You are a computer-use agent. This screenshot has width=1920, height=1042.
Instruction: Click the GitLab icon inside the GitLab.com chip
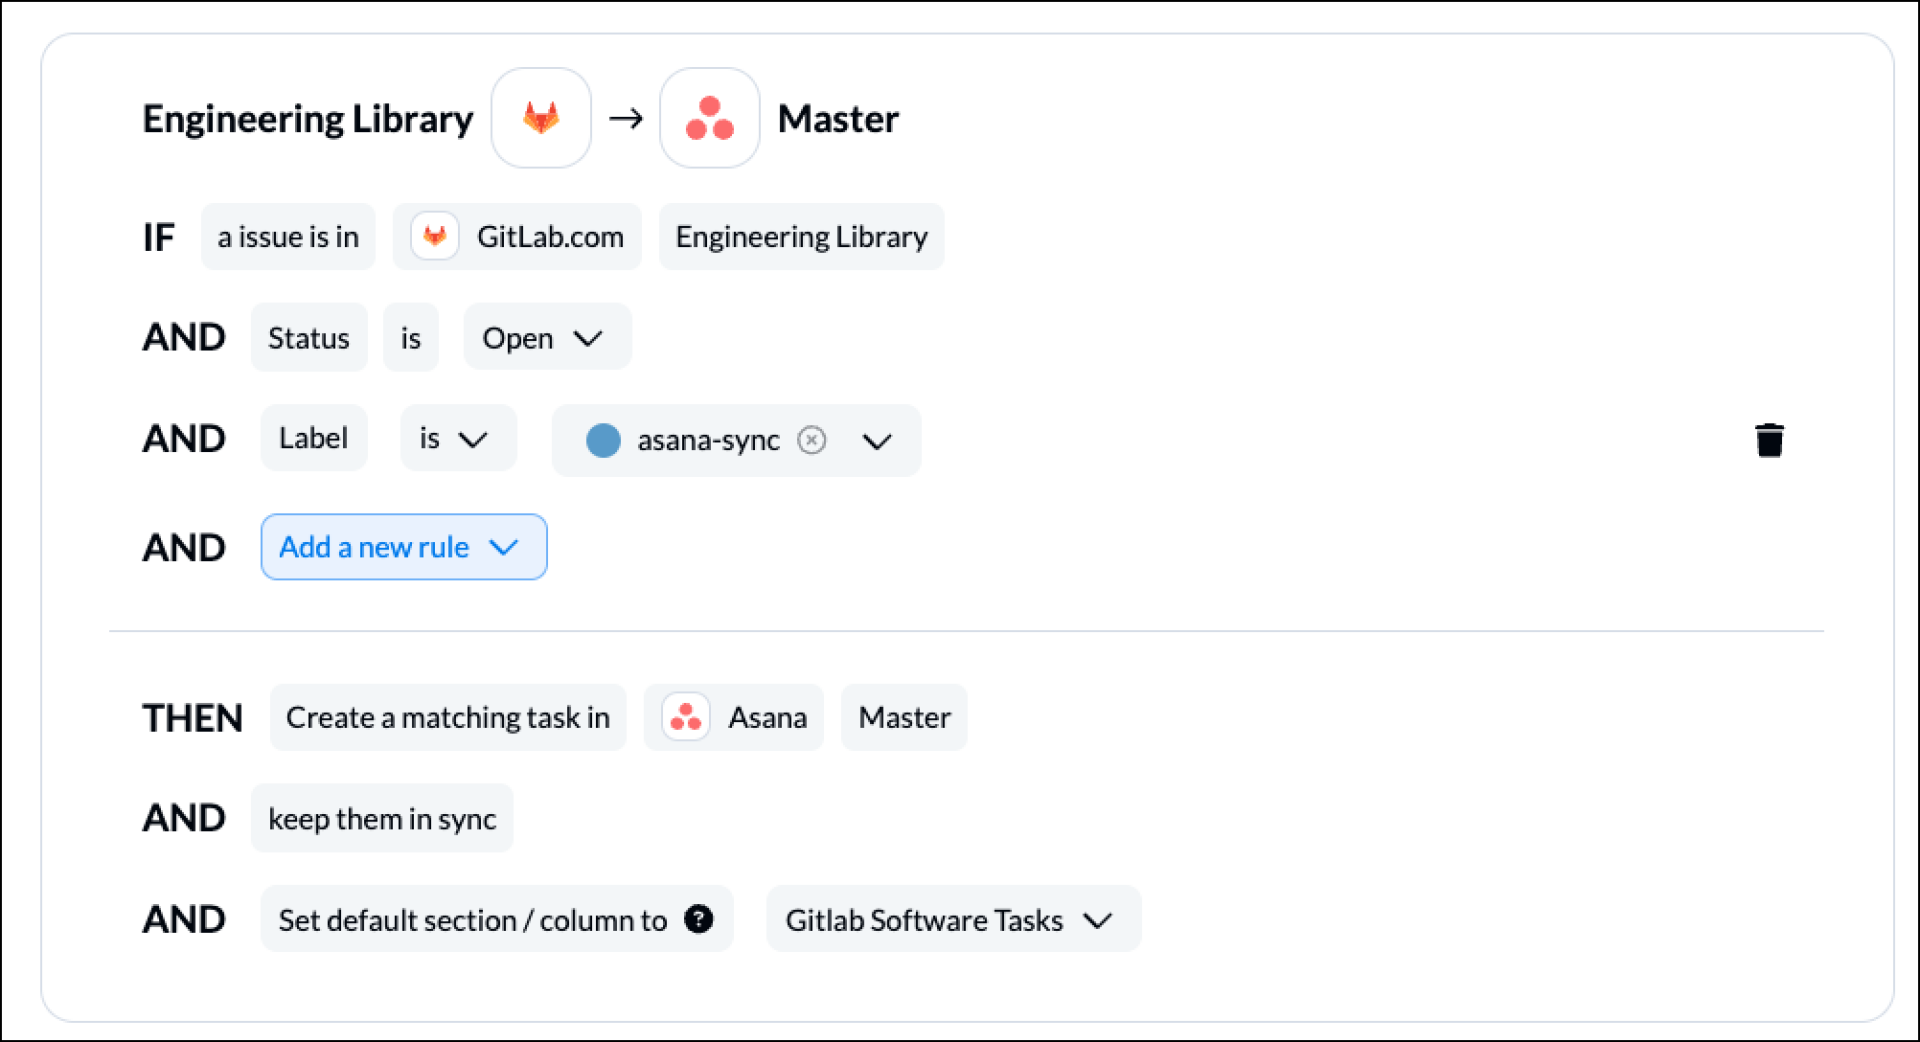(x=436, y=236)
